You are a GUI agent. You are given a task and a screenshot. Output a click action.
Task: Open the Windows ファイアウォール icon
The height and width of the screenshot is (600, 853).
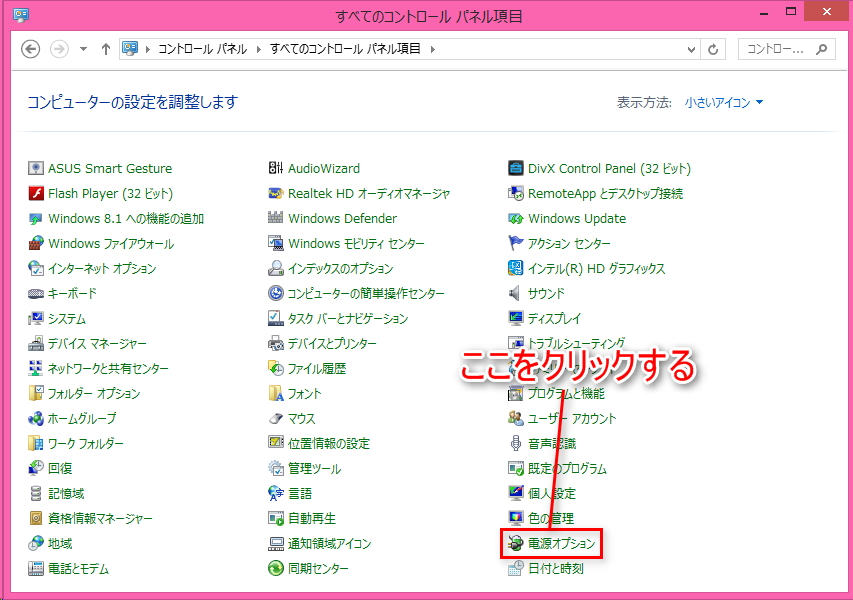click(x=36, y=244)
